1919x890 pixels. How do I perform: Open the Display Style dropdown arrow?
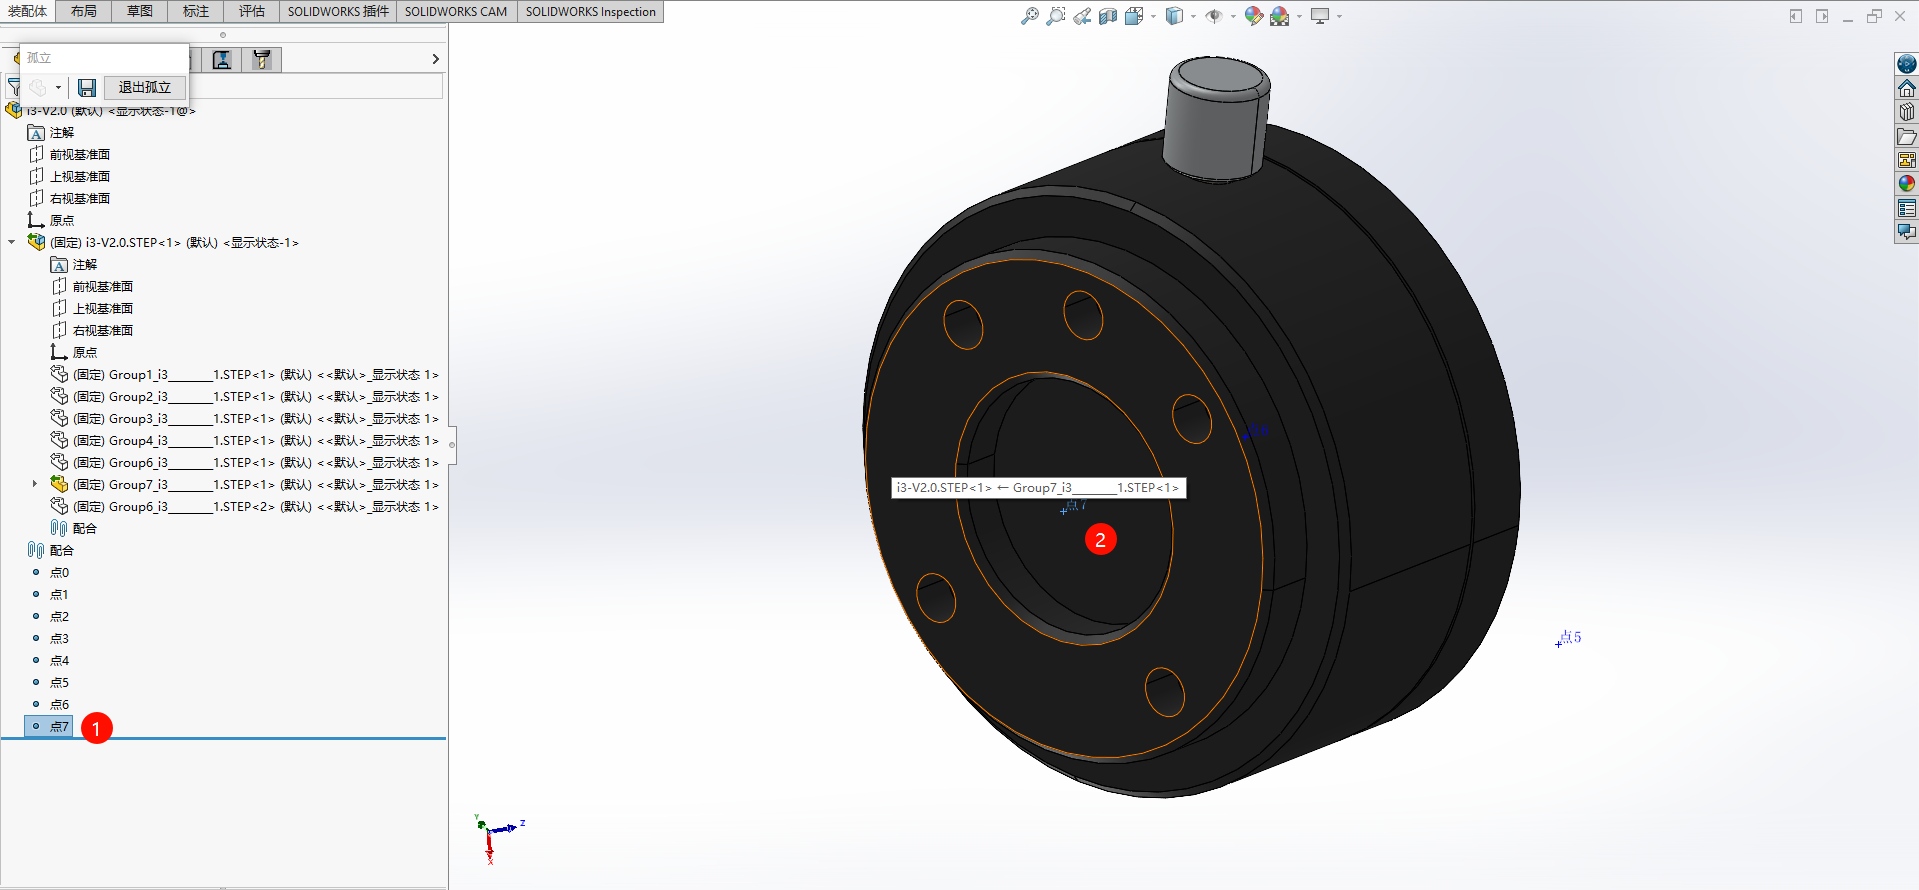click(x=1193, y=16)
